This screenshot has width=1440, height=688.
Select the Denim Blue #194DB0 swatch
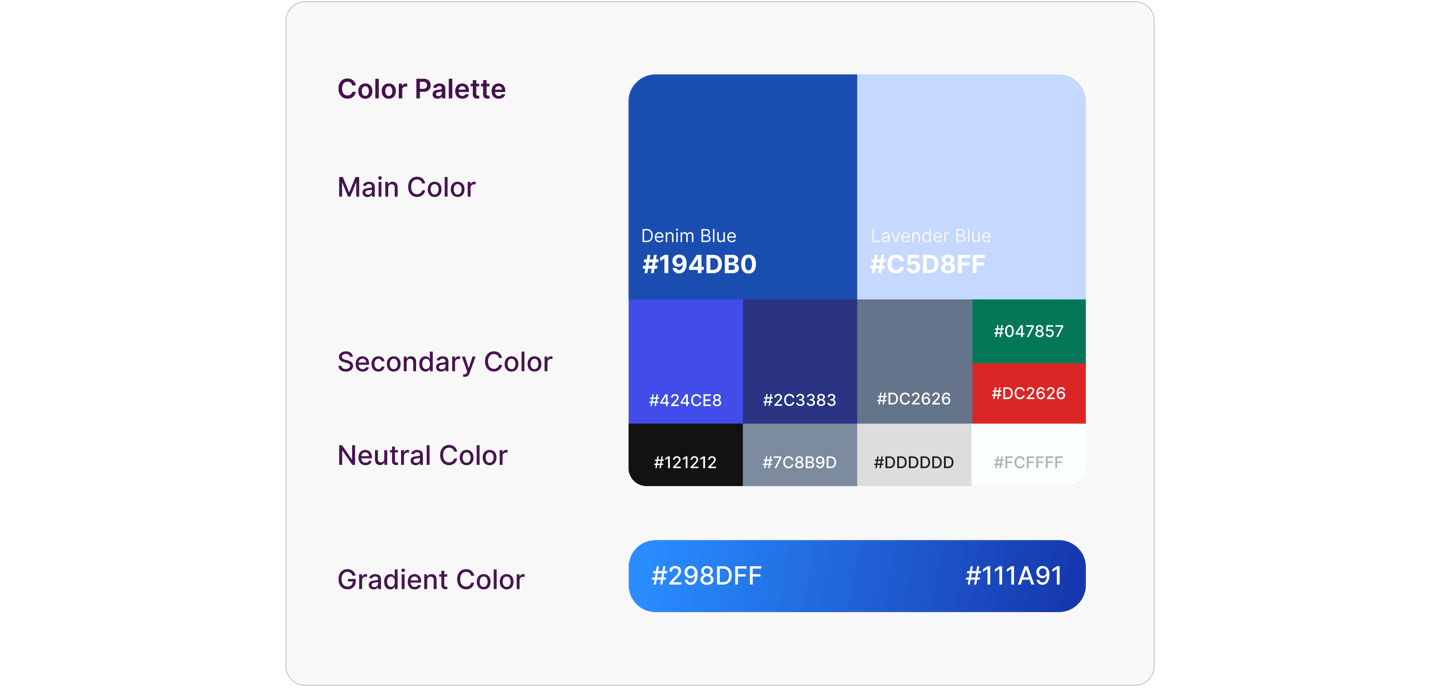743,187
